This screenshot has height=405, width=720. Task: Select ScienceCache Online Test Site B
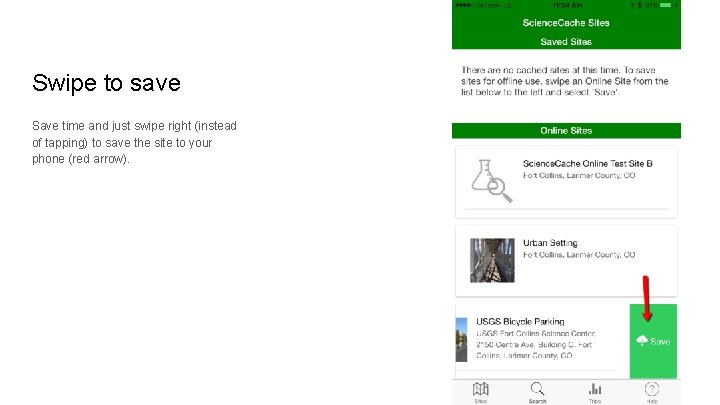[587, 163]
